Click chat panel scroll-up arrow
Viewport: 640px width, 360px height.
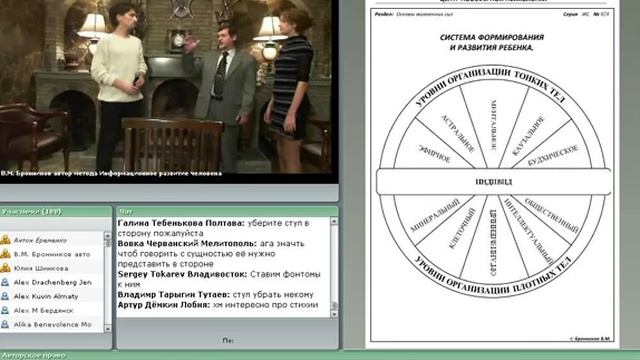pos(334,221)
